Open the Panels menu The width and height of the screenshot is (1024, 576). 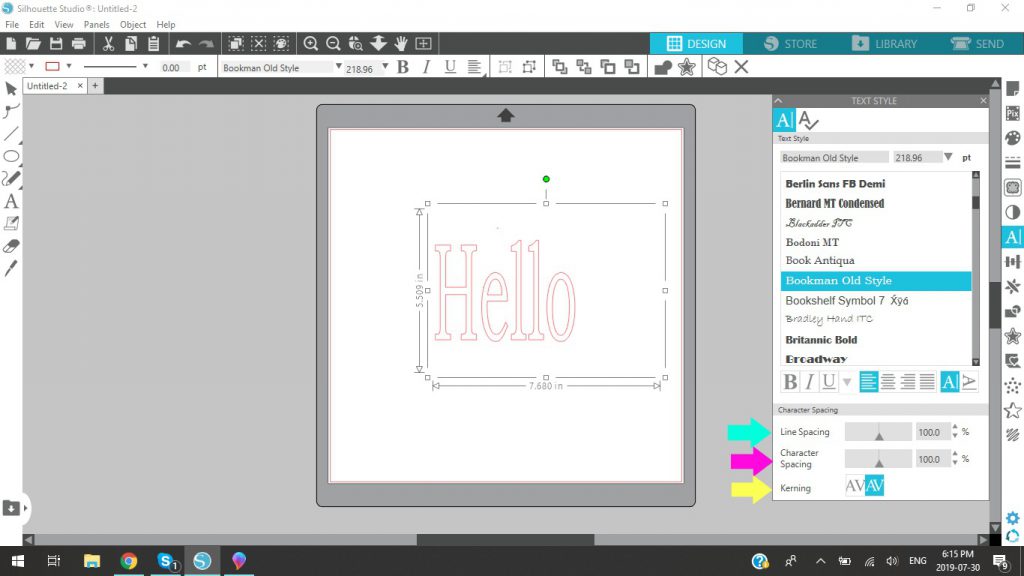coord(97,25)
